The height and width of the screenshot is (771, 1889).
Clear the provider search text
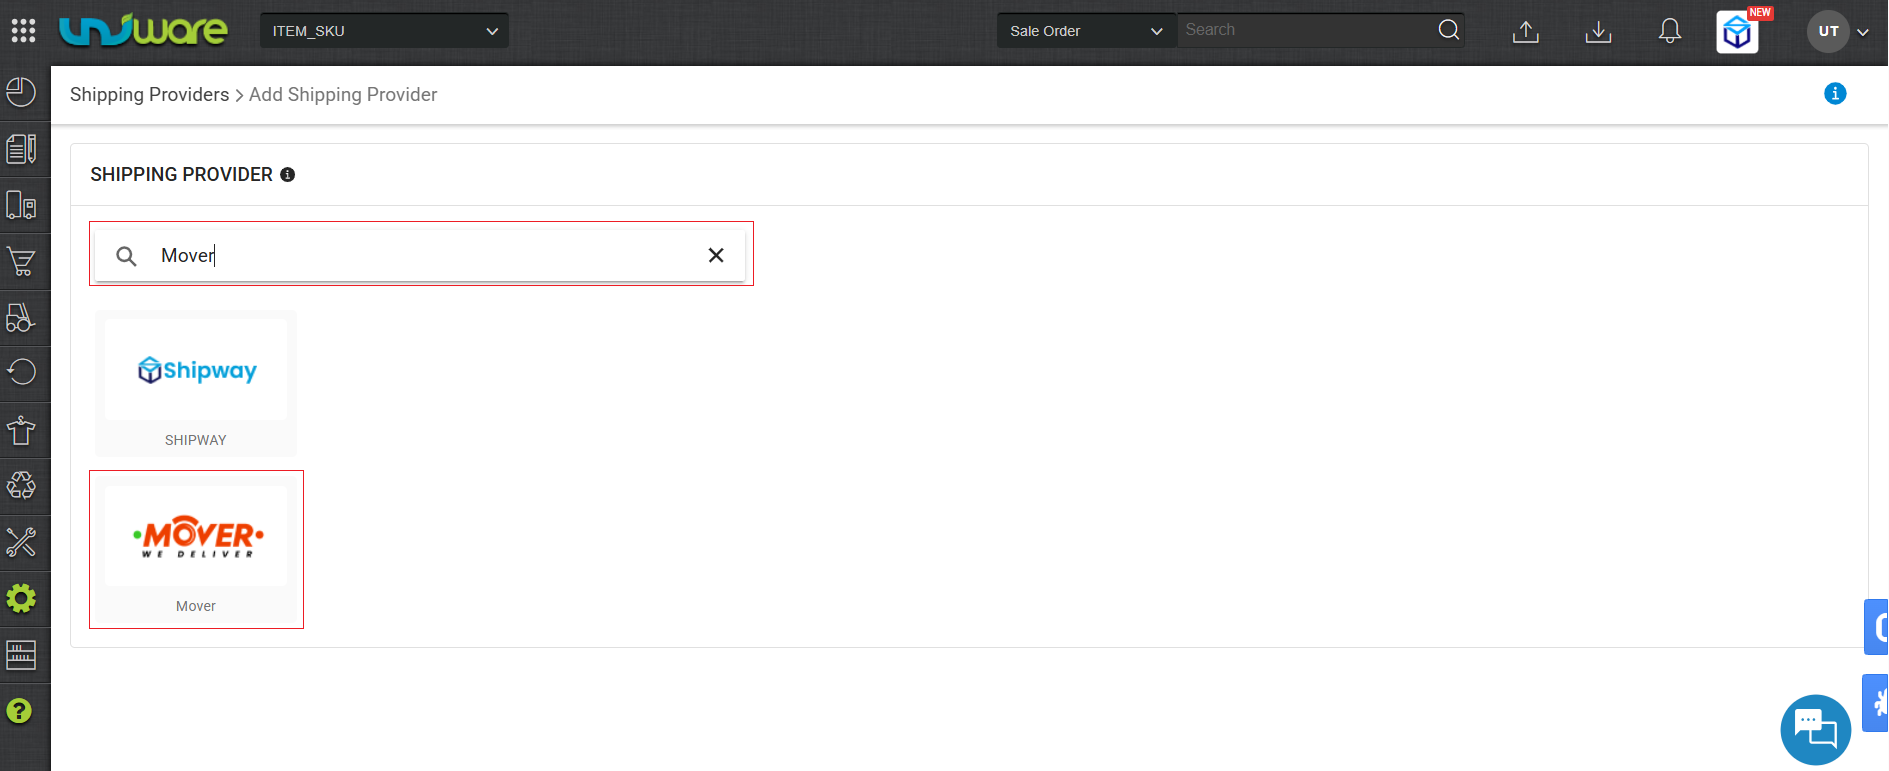point(716,255)
